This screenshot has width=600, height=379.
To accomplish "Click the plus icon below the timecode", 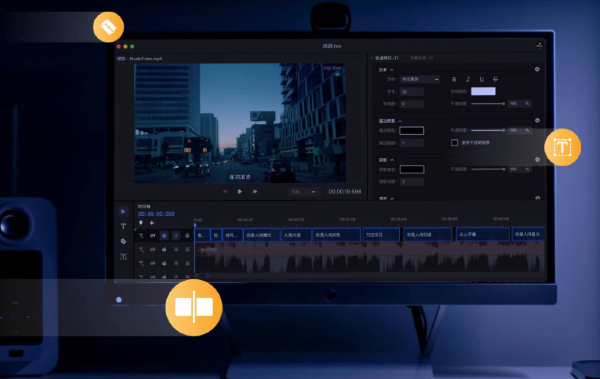I will pyautogui.click(x=152, y=223).
